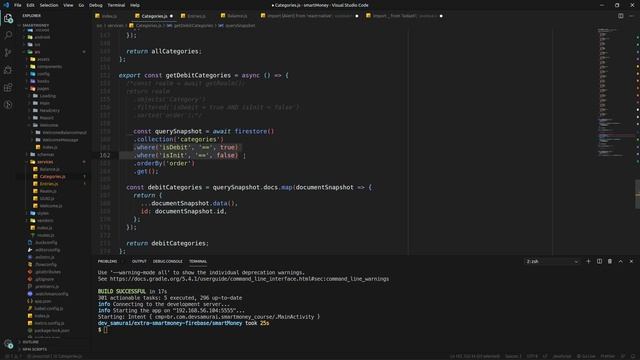The width and height of the screenshot is (640, 360).
Task: Select the TERMINAL panel tab
Action: pyautogui.click(x=198, y=261)
